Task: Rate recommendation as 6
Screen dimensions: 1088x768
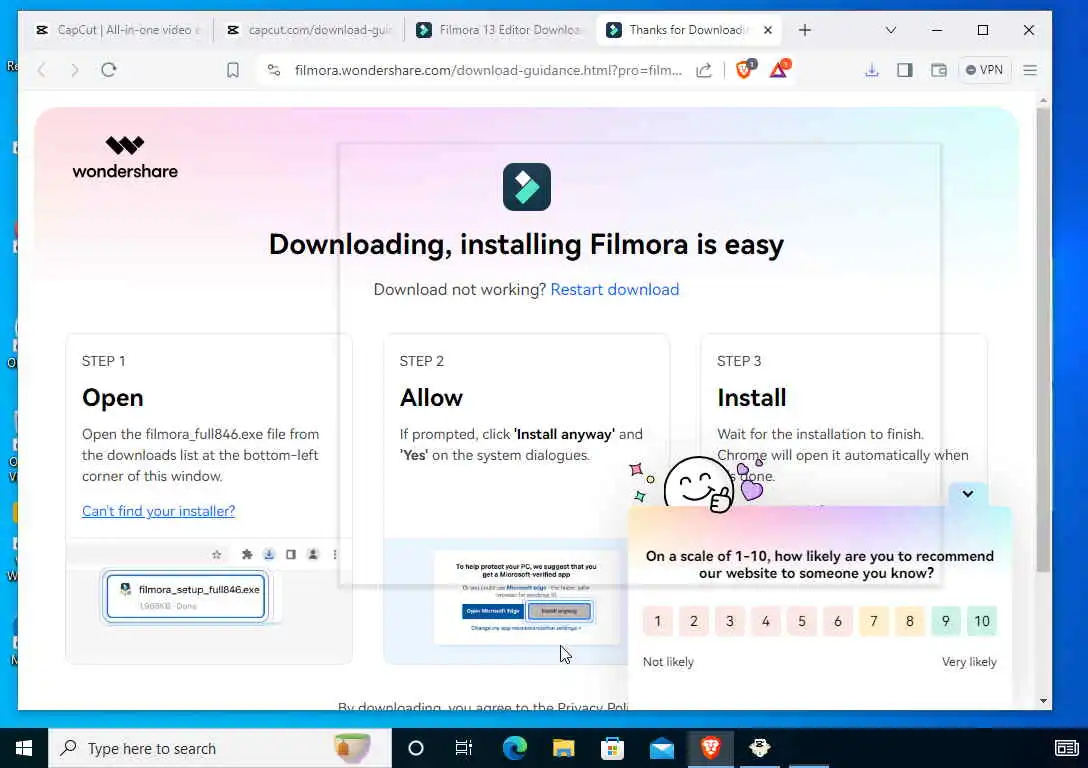Action: point(838,621)
